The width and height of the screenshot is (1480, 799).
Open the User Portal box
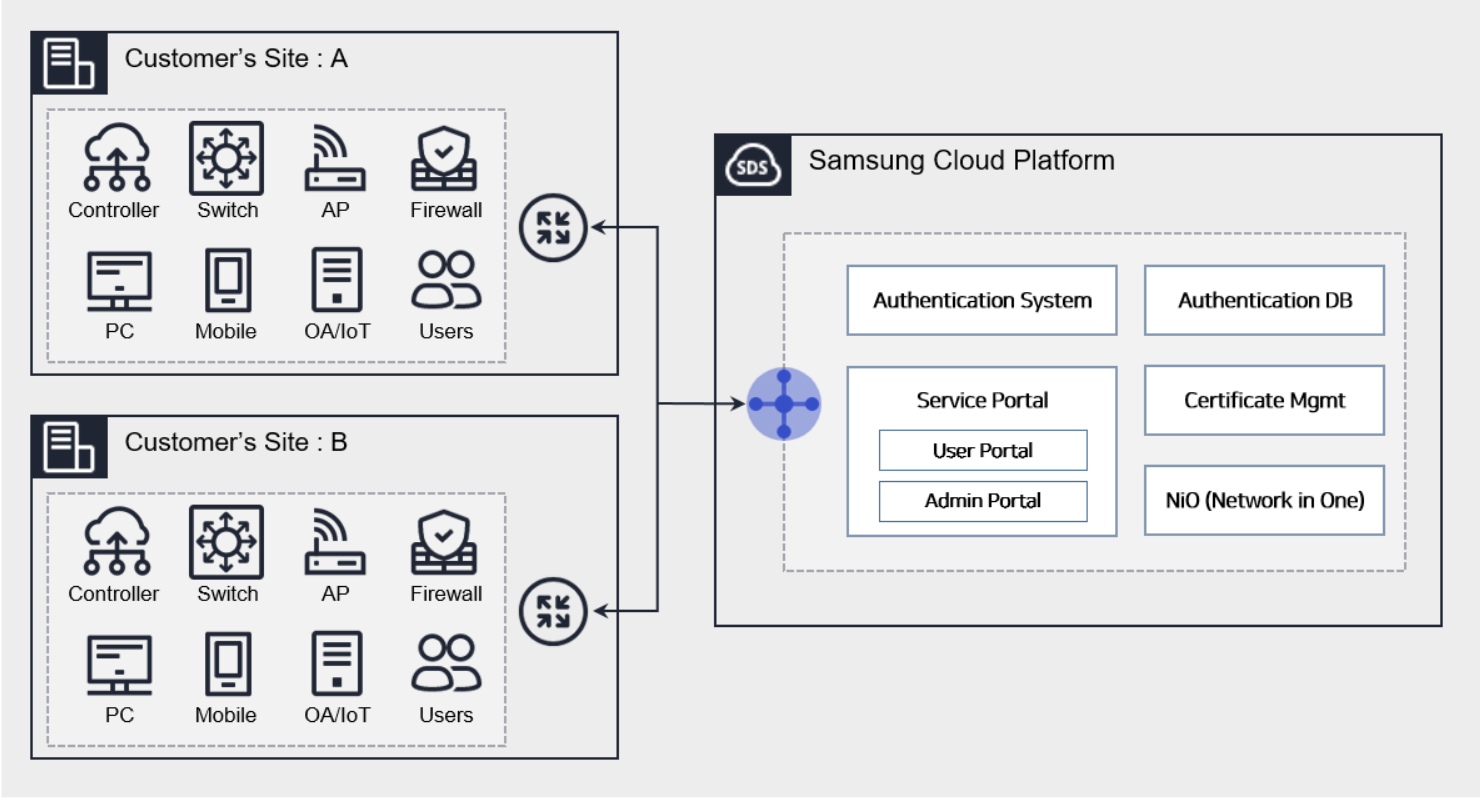coord(982,450)
